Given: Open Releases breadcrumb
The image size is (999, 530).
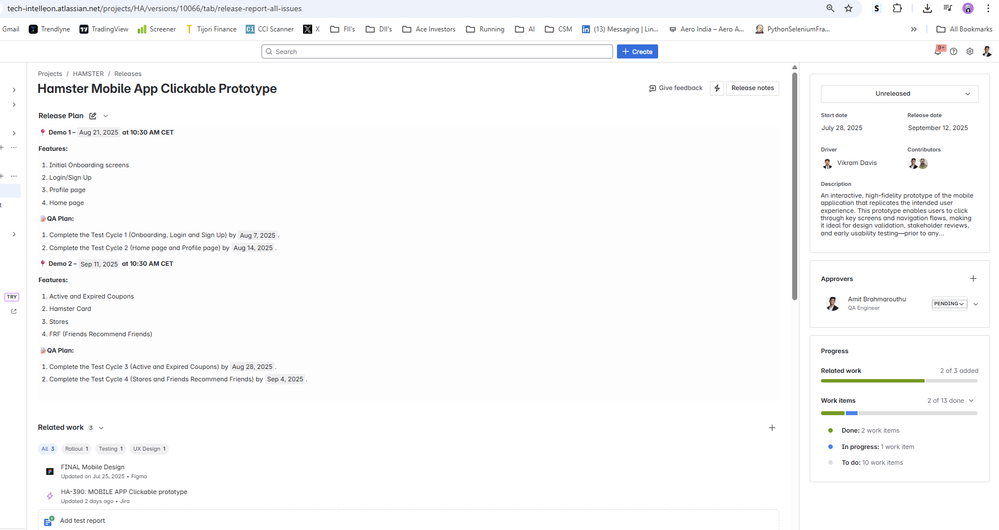Looking at the screenshot, I should point(128,74).
